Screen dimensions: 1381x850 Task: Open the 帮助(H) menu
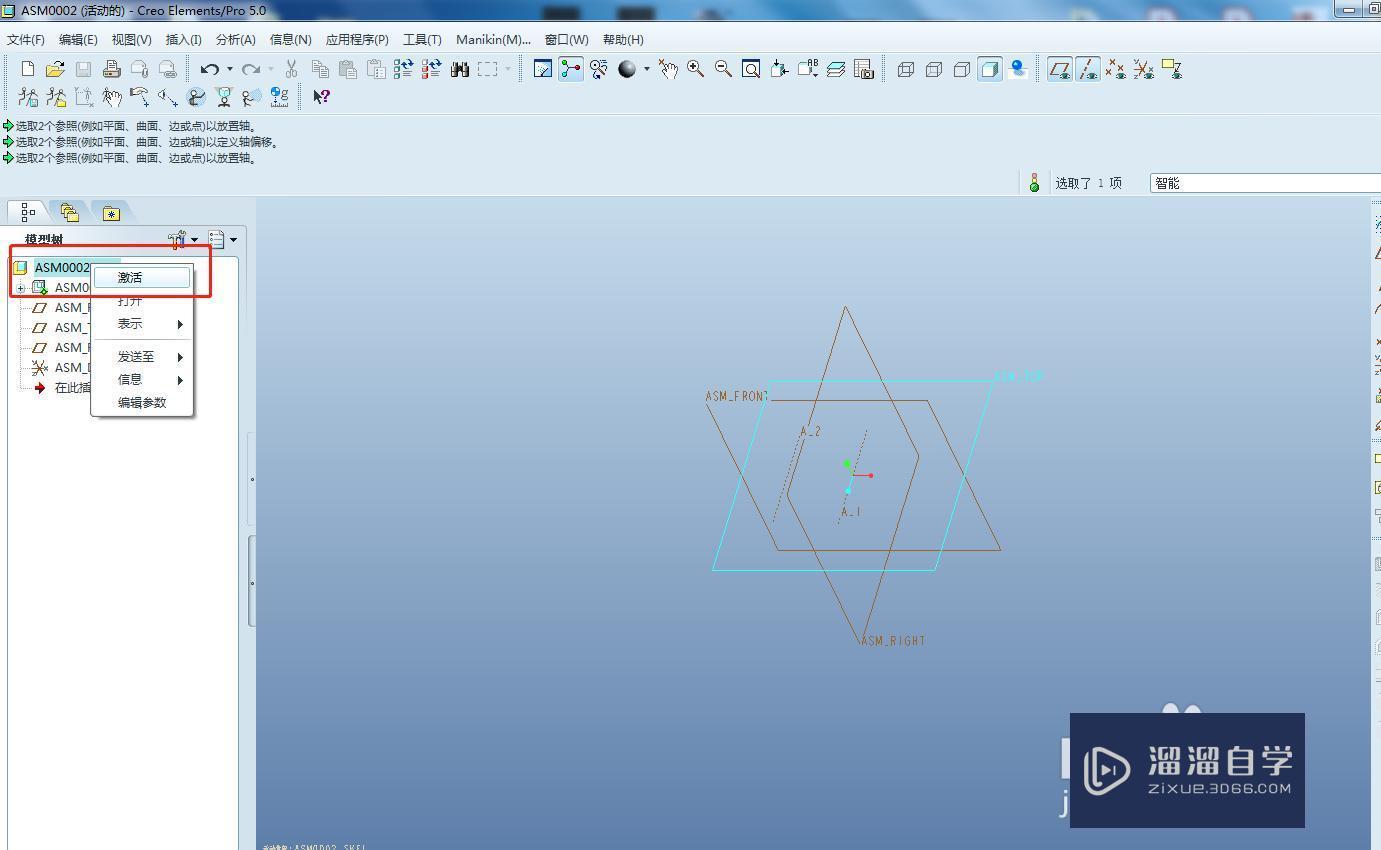623,40
